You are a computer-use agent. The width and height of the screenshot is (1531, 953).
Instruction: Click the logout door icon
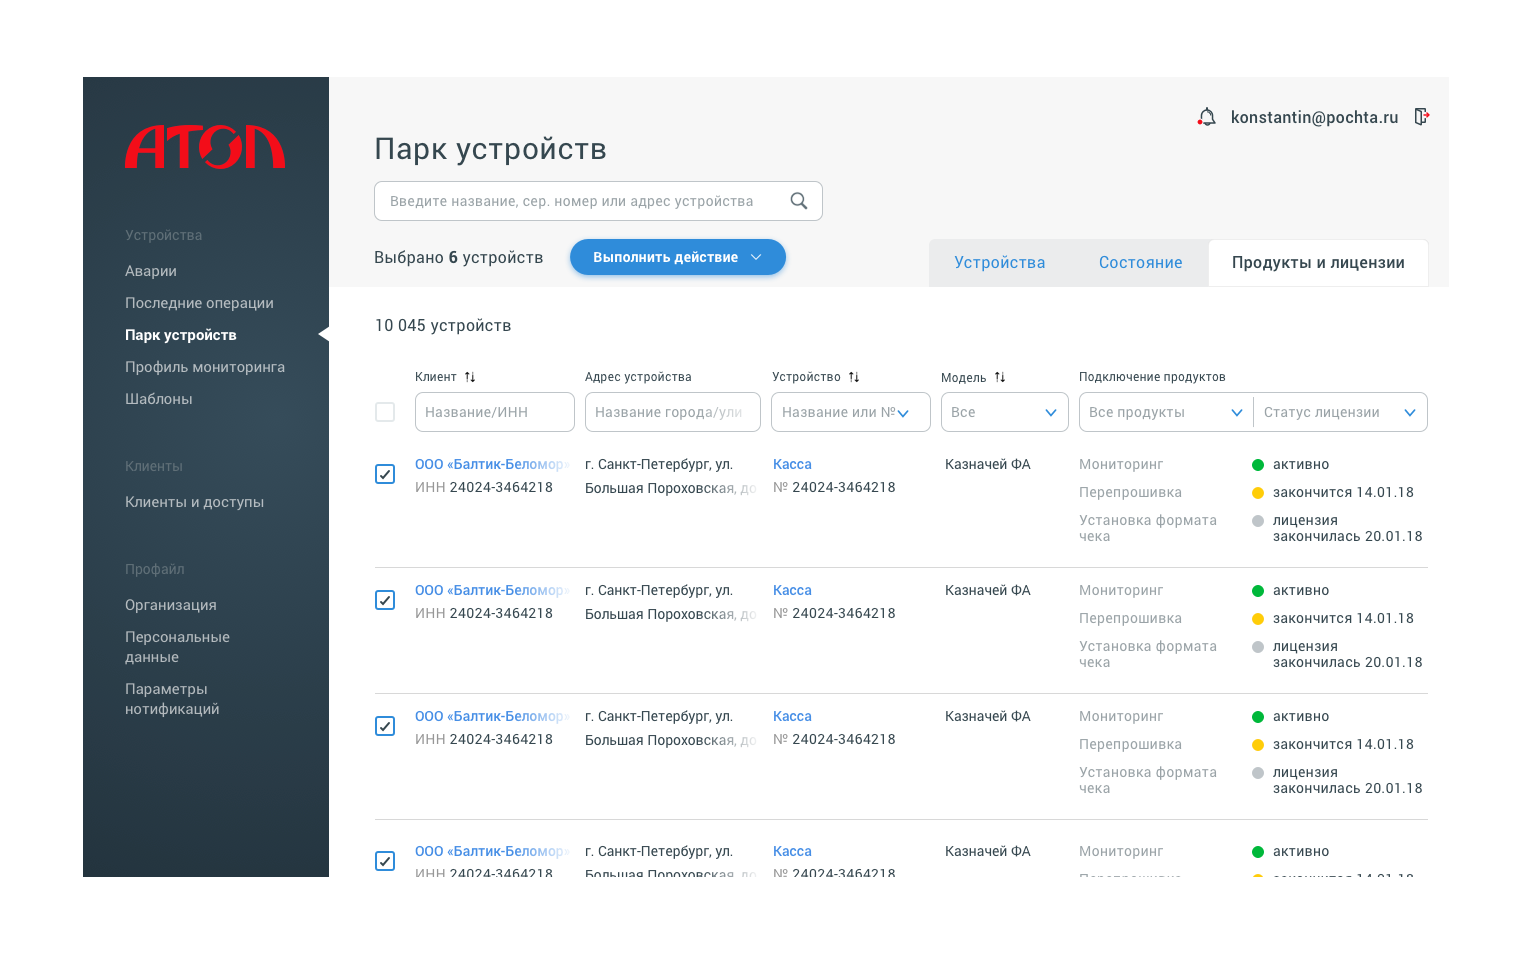pos(1421,117)
